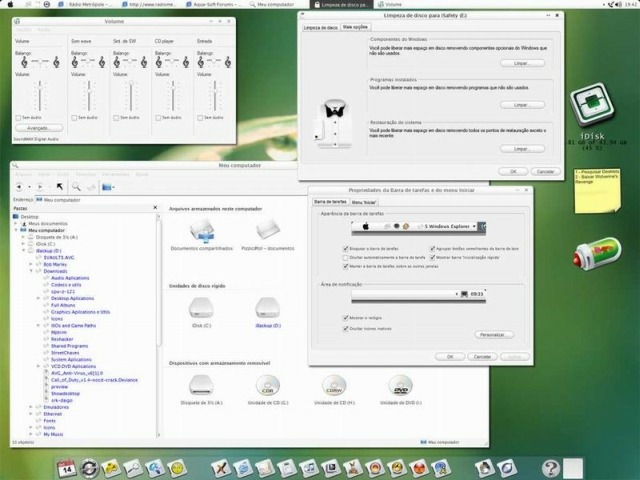Switch to Aqua-Soft Forums taskbar item
The image size is (640, 480).
point(214,4)
